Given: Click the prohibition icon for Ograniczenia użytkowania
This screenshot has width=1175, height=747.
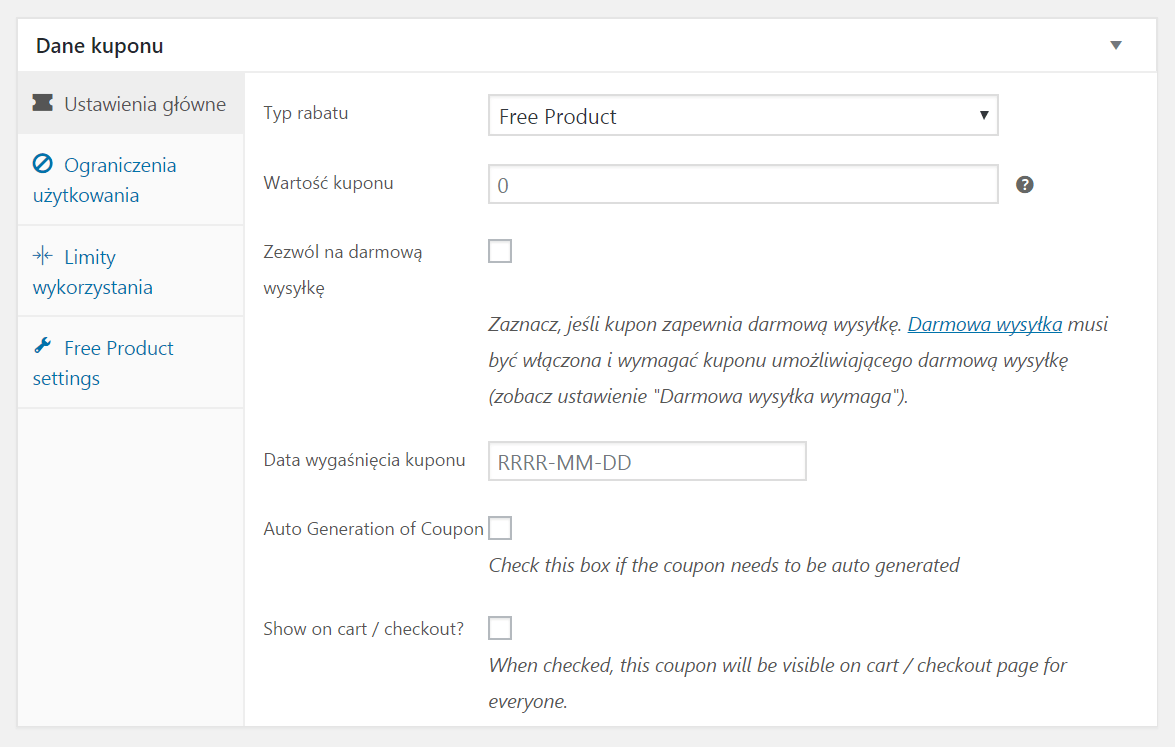Looking at the screenshot, I should tap(43, 163).
